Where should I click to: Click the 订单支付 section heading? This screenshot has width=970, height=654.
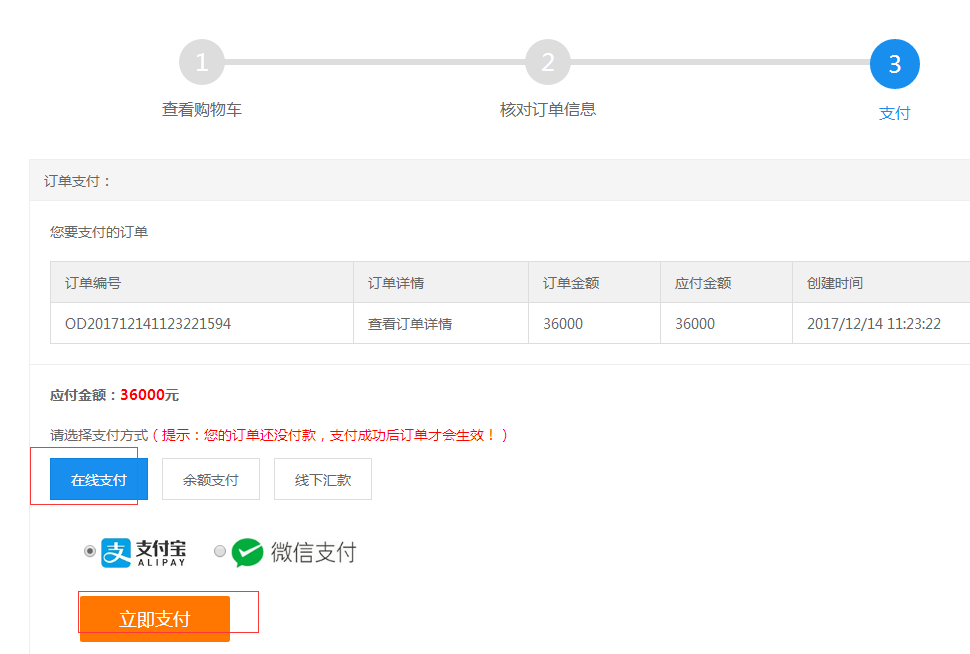click(77, 181)
